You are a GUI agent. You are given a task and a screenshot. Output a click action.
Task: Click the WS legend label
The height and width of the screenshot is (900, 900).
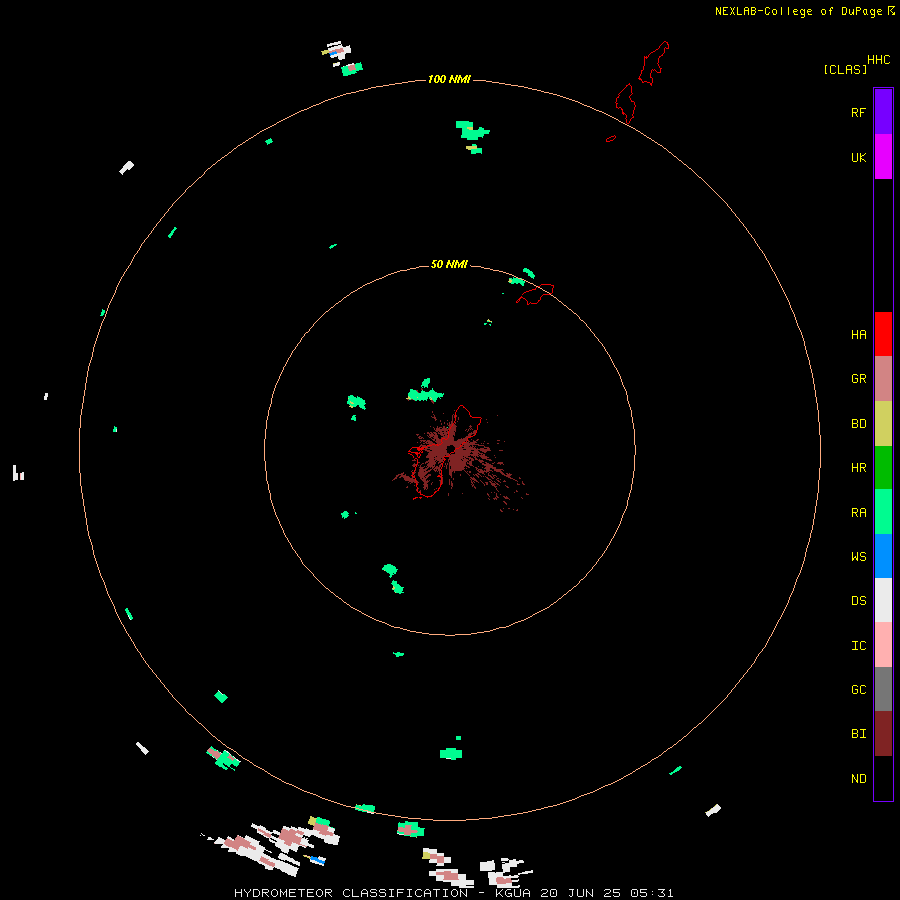[x=858, y=556]
